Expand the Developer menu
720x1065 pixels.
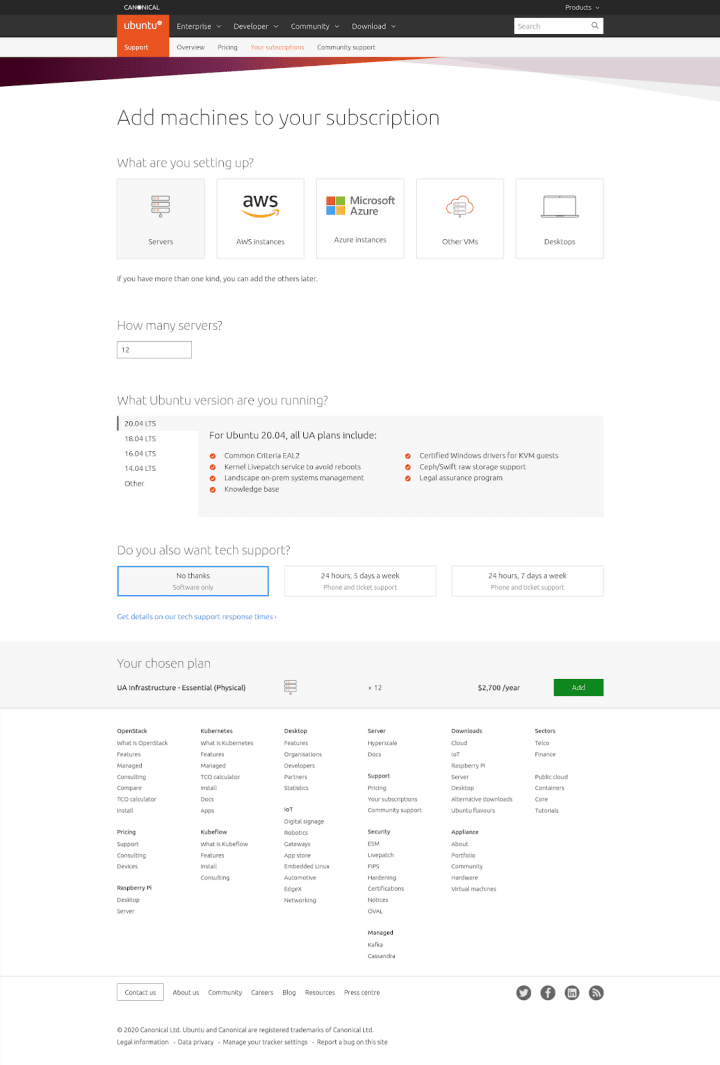[255, 26]
